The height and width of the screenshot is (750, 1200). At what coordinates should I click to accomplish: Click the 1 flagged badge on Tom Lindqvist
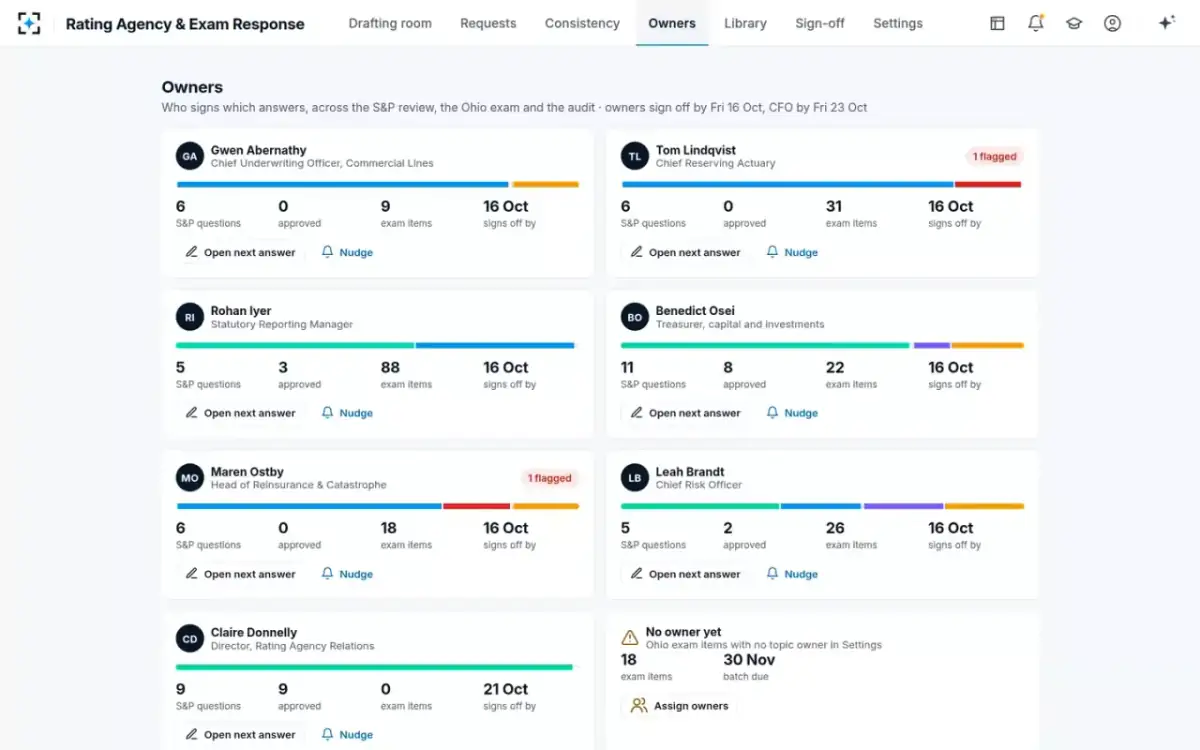(x=995, y=156)
